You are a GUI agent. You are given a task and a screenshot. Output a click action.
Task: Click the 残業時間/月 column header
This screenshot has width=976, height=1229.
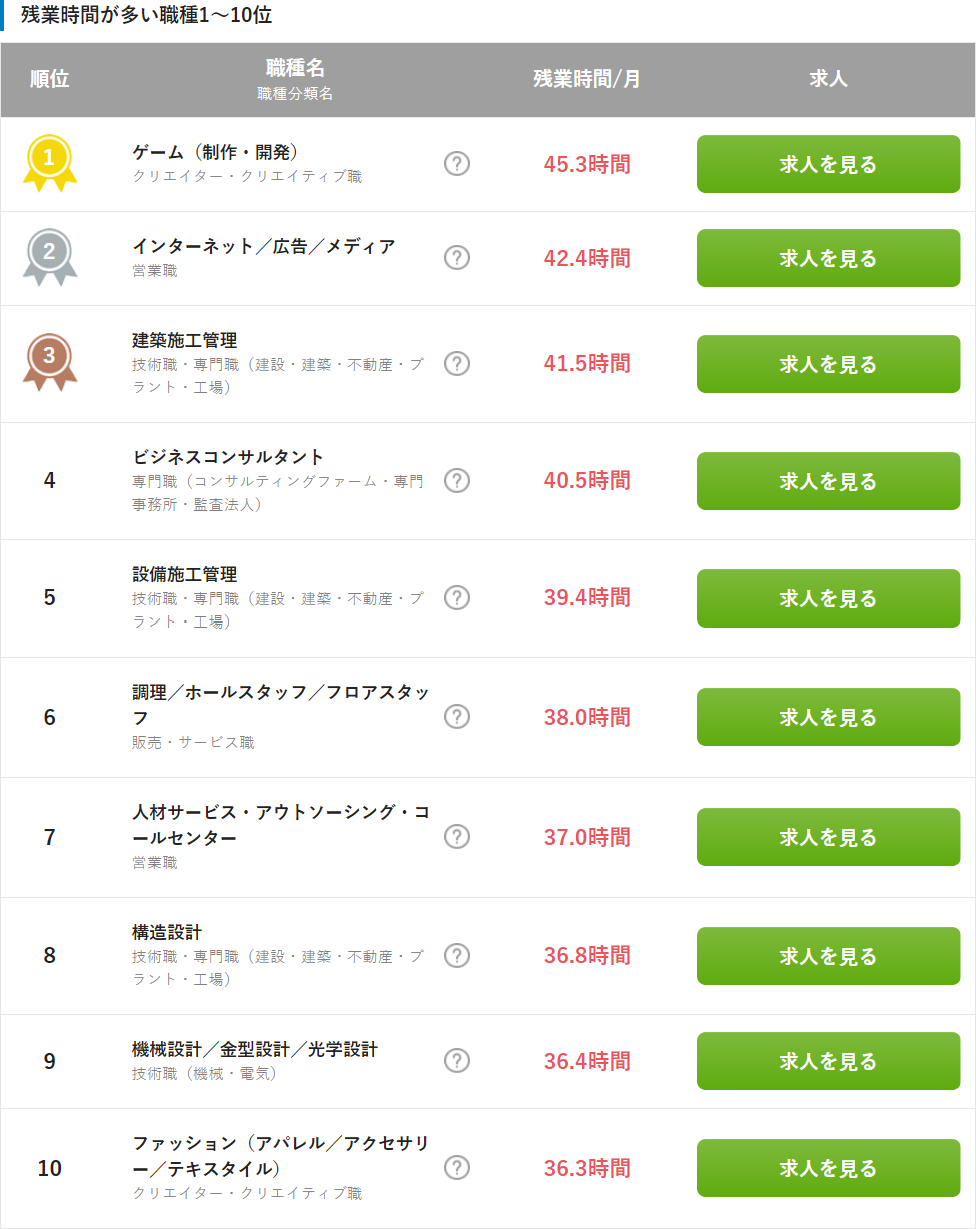click(587, 79)
